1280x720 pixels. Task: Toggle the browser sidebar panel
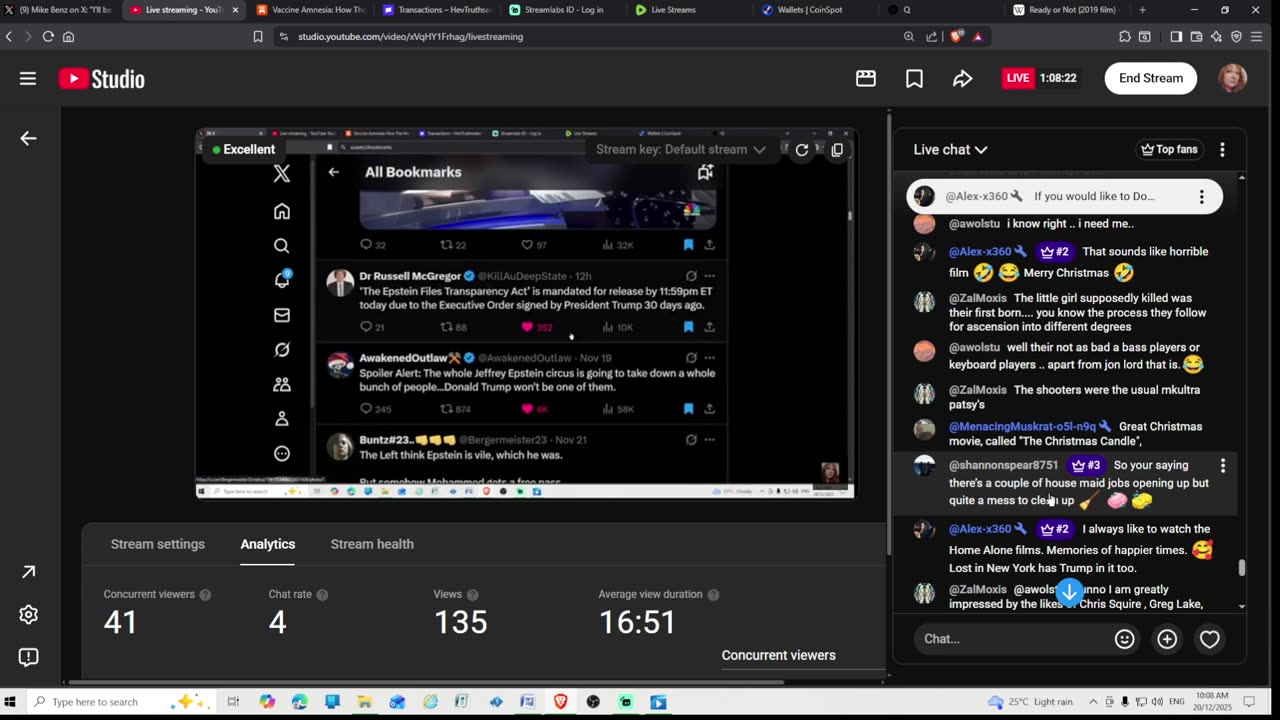pyautogui.click(x=1176, y=36)
